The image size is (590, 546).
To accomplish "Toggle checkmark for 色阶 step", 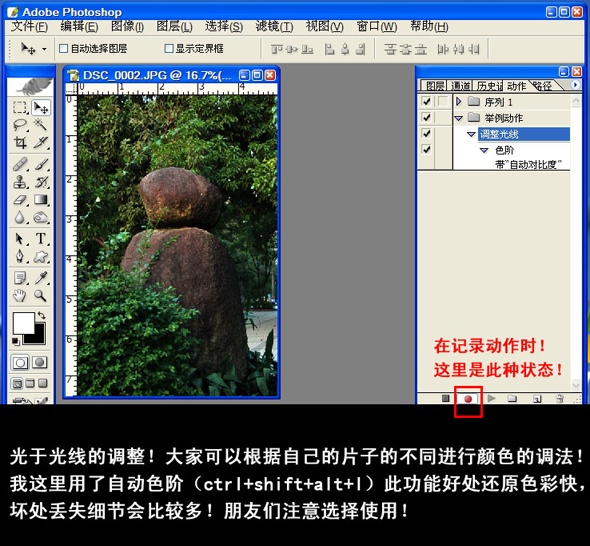I will click(x=426, y=150).
